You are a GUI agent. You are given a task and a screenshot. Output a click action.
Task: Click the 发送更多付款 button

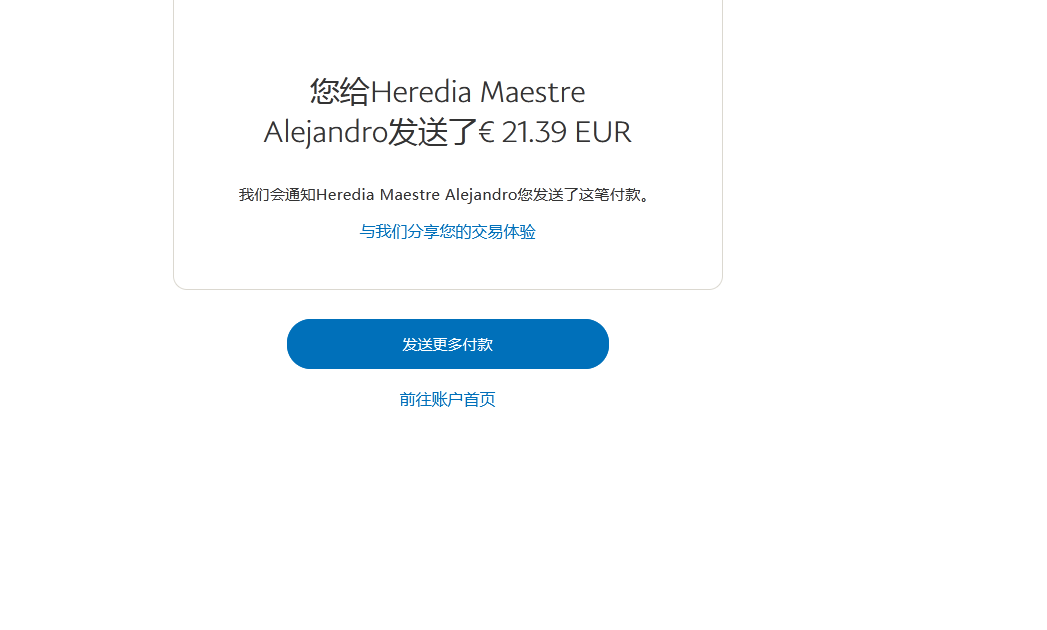[x=447, y=344]
